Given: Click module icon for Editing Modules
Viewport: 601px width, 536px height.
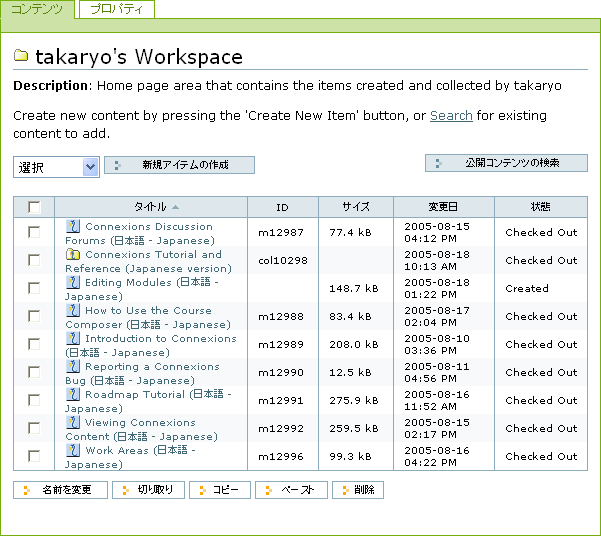Looking at the screenshot, I should click(72, 282).
